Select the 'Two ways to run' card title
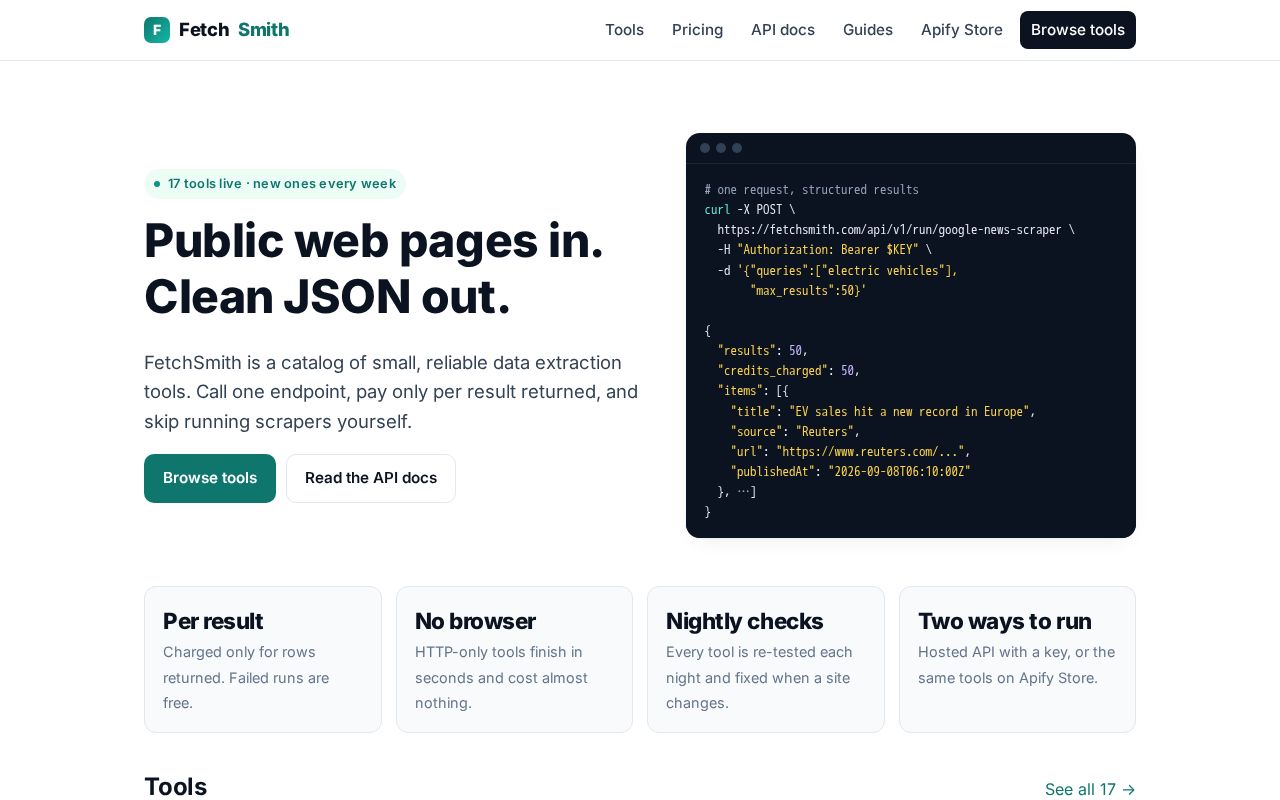The height and width of the screenshot is (800, 1280). pyautogui.click(x=1005, y=621)
